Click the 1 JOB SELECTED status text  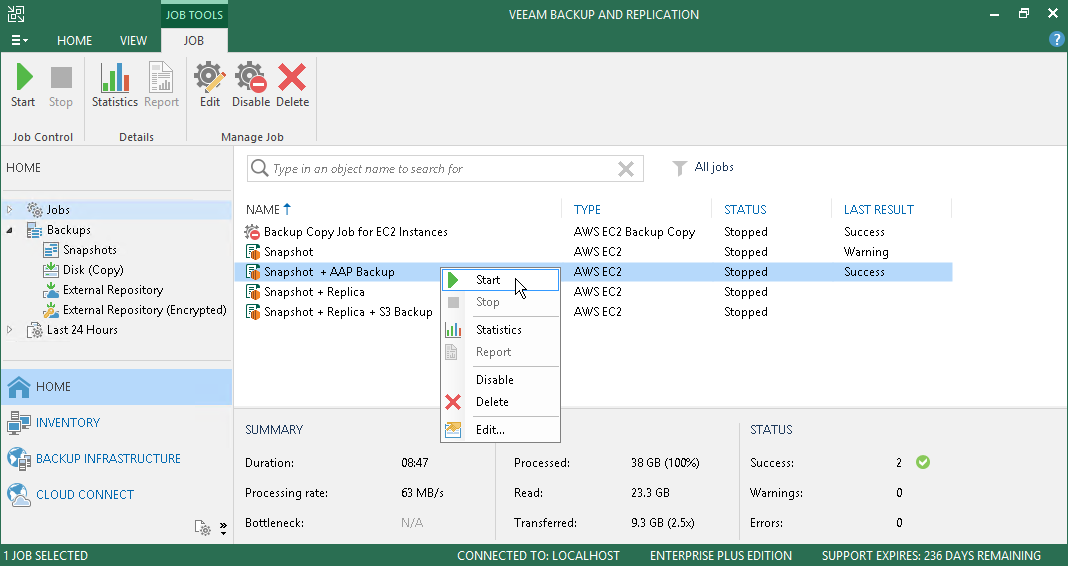click(46, 556)
